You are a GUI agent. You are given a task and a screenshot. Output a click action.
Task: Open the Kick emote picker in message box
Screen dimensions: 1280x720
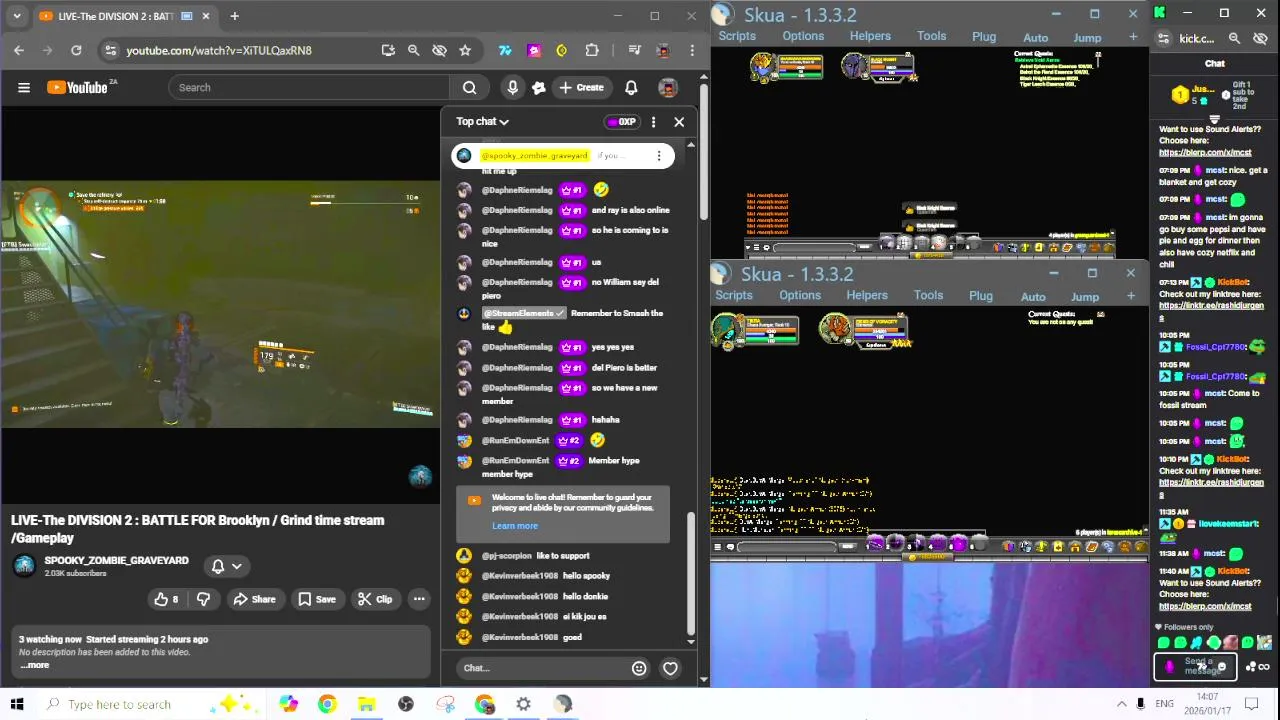pyautogui.click(x=1221, y=667)
